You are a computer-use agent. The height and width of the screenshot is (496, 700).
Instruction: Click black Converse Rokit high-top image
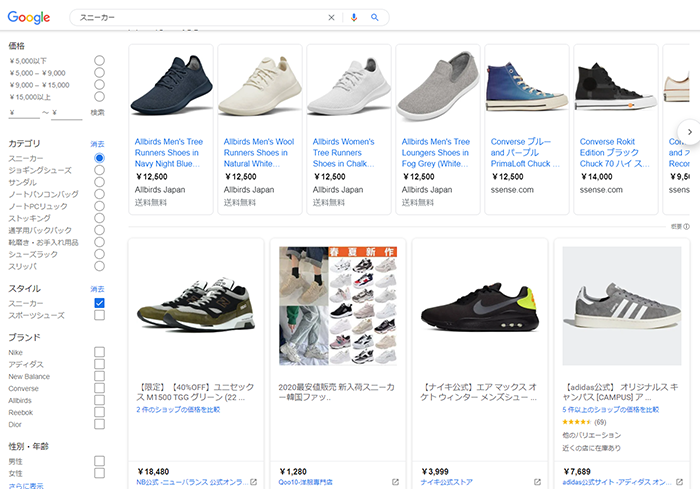[x=616, y=87]
